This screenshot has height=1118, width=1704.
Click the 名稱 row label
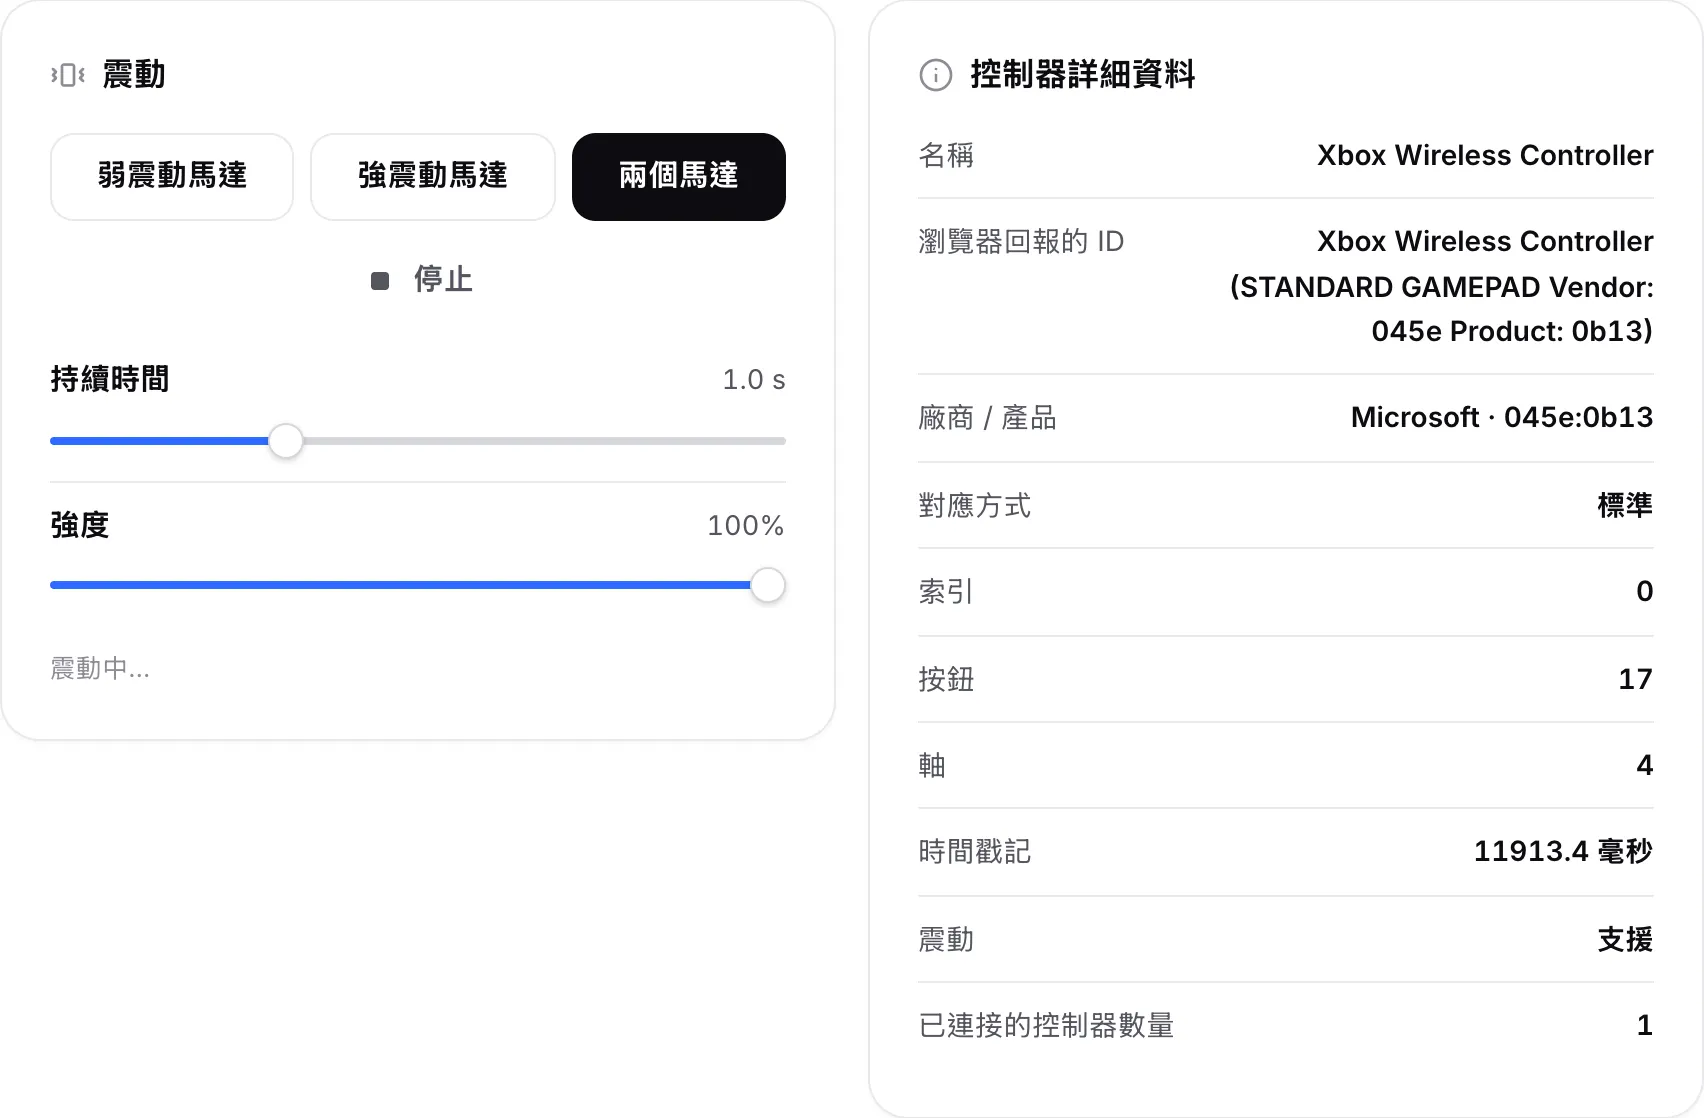pos(946,156)
